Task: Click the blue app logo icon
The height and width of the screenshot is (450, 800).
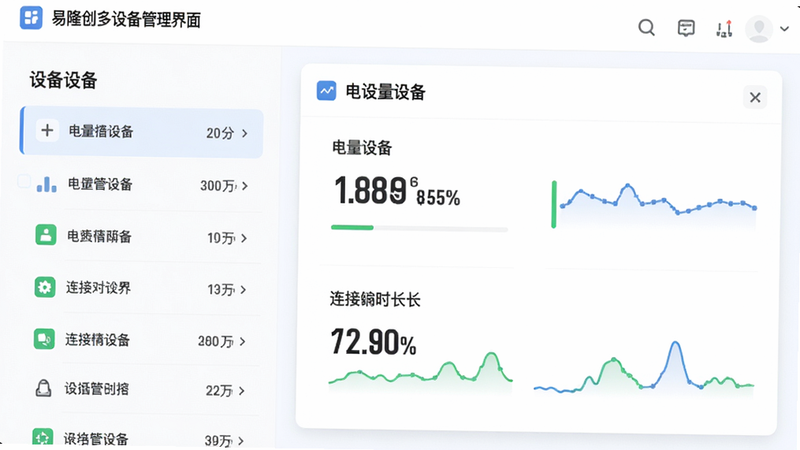Action: (31, 17)
